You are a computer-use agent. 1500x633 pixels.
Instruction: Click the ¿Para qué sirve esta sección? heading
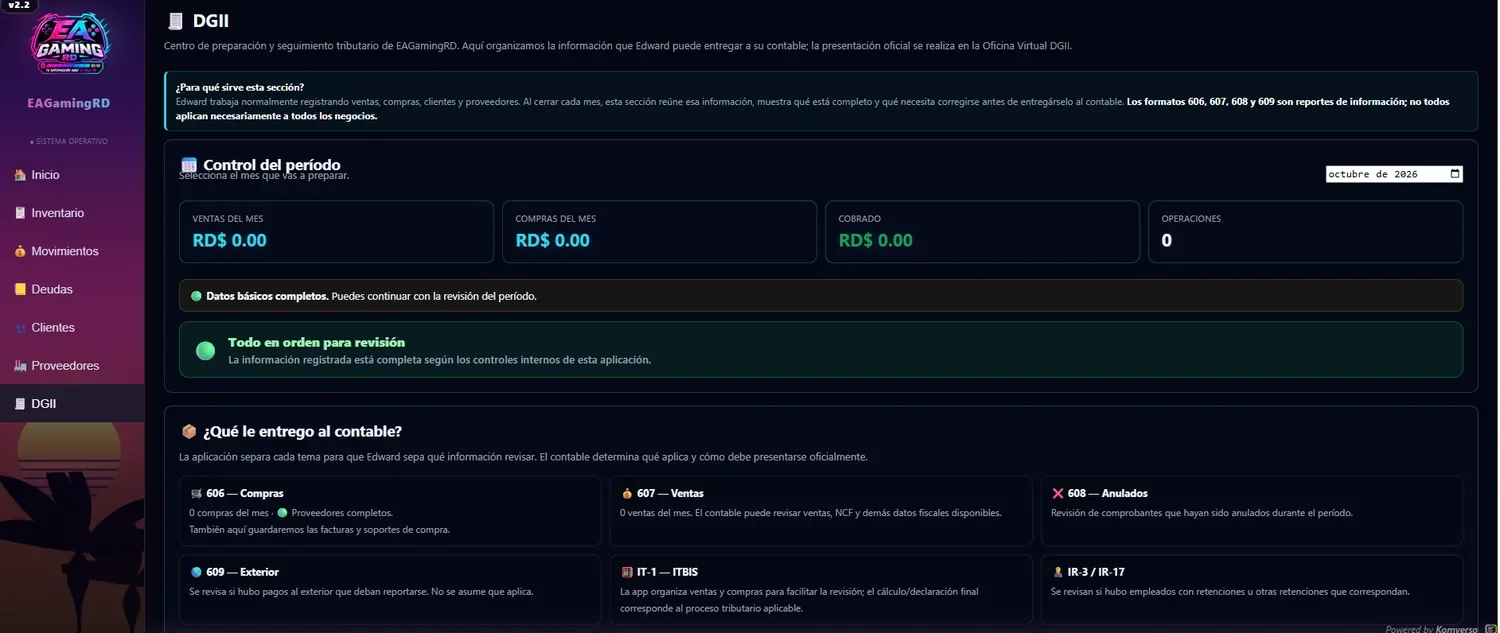(x=240, y=87)
